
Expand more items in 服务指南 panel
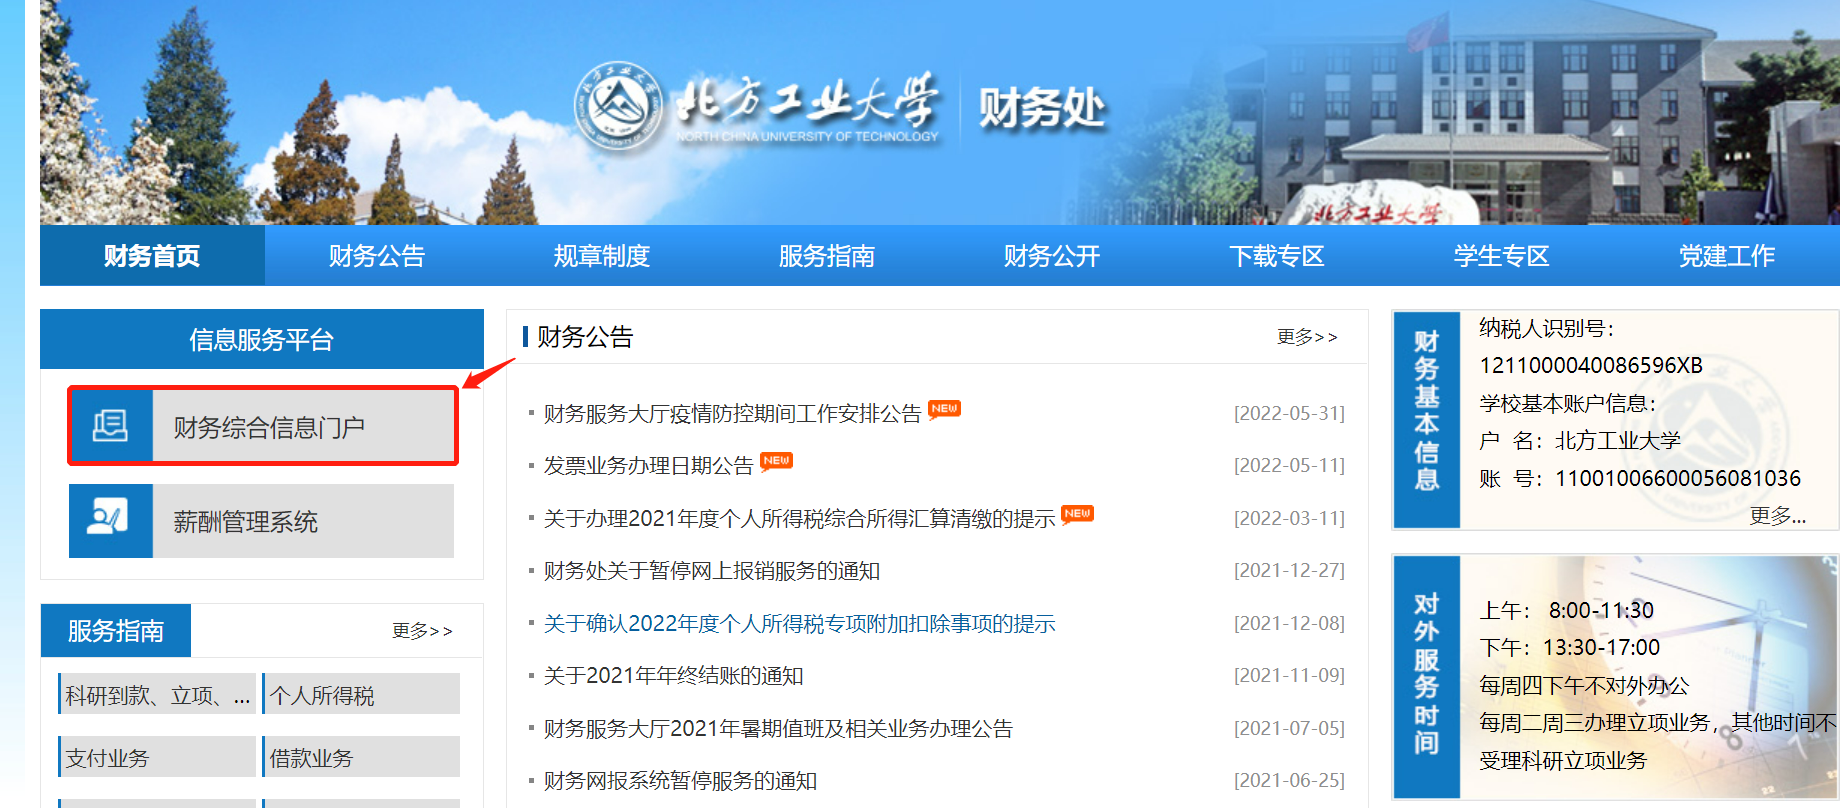[x=421, y=631]
